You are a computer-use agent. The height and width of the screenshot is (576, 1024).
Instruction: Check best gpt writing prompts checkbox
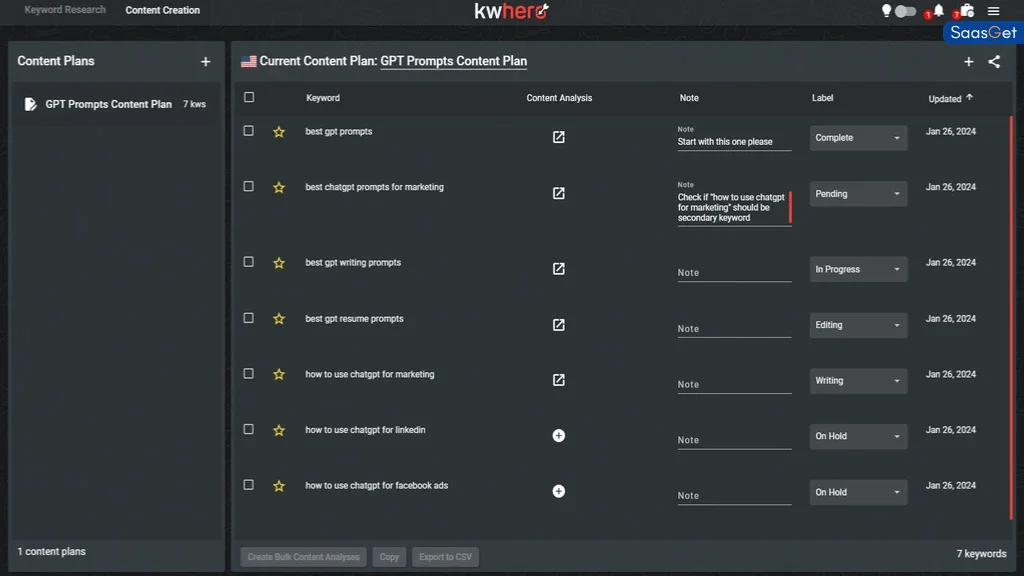click(x=249, y=262)
